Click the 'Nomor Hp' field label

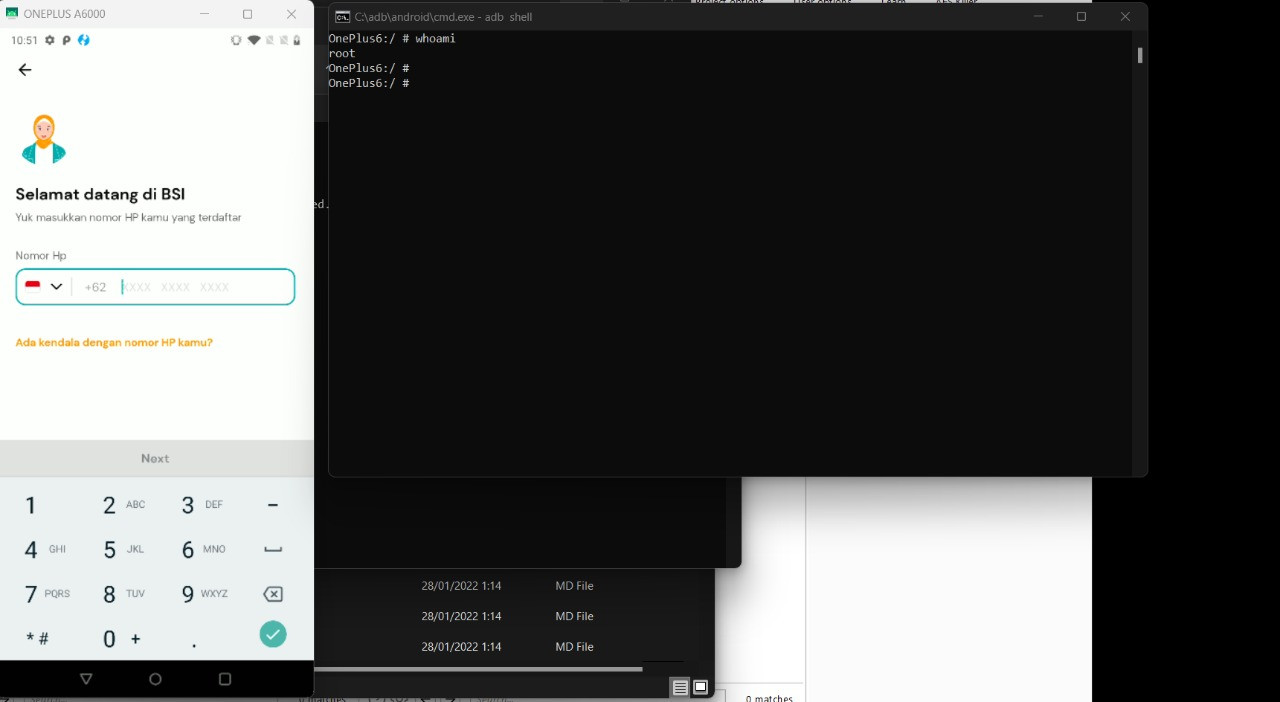pos(41,256)
